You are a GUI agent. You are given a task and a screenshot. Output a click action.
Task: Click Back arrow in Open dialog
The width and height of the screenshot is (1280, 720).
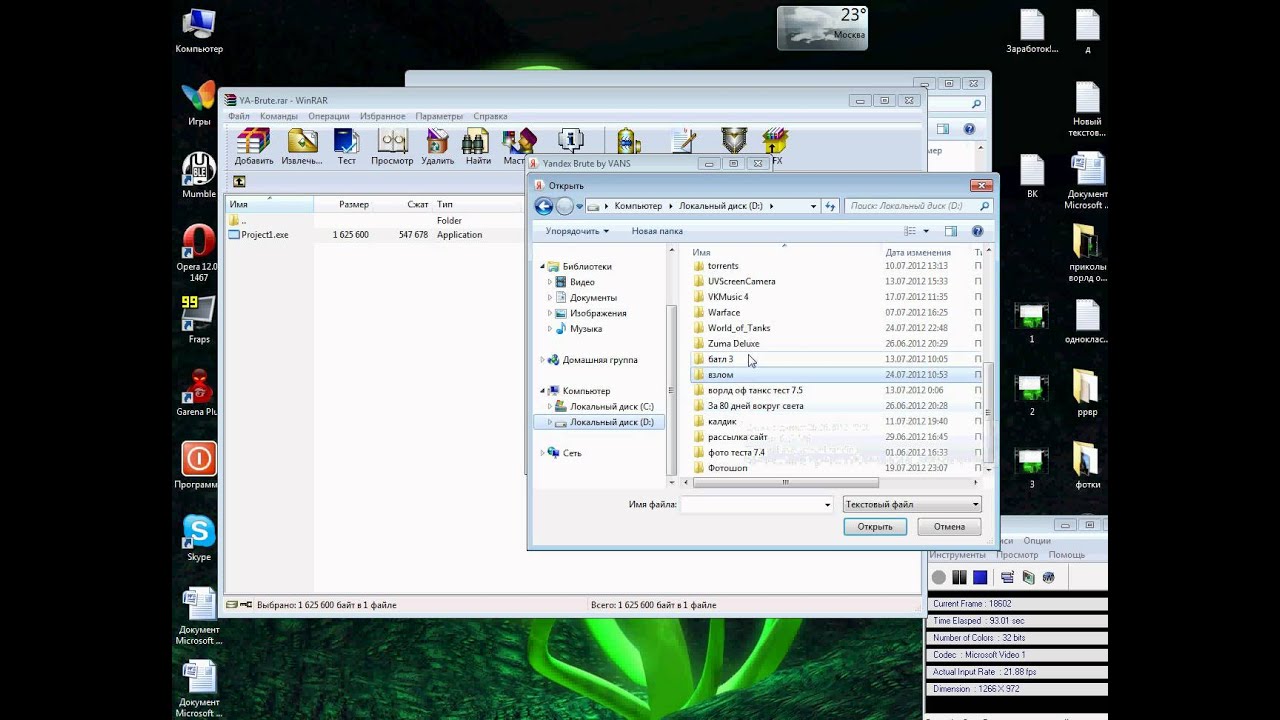544,206
